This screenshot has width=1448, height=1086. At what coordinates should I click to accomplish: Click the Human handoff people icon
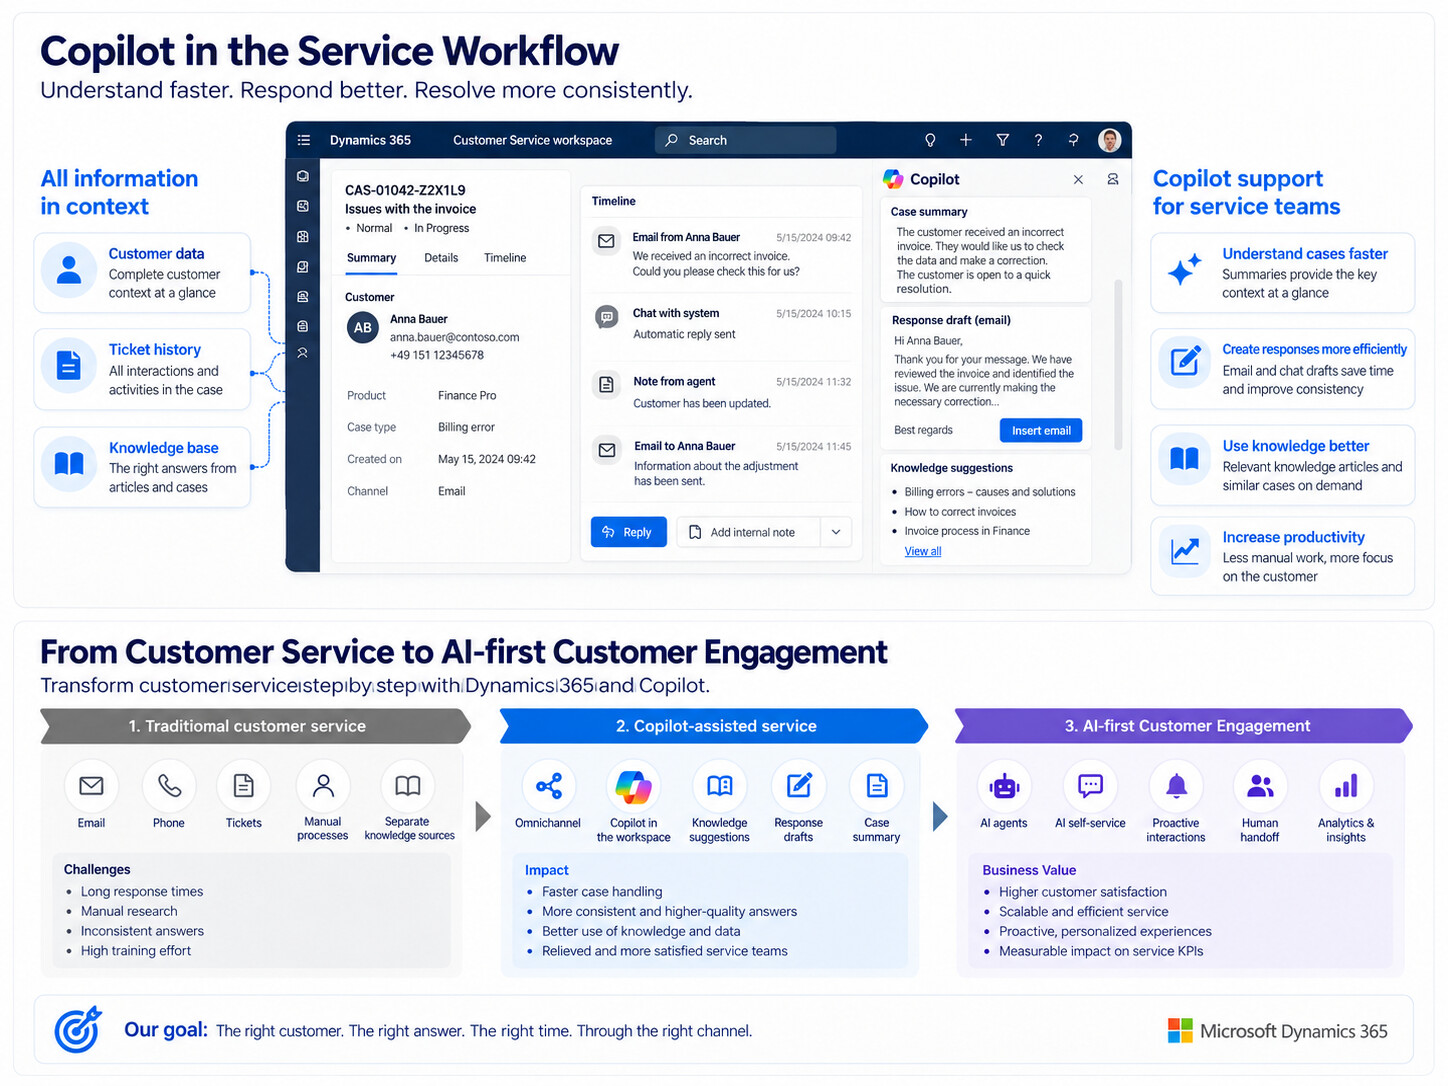[1260, 786]
